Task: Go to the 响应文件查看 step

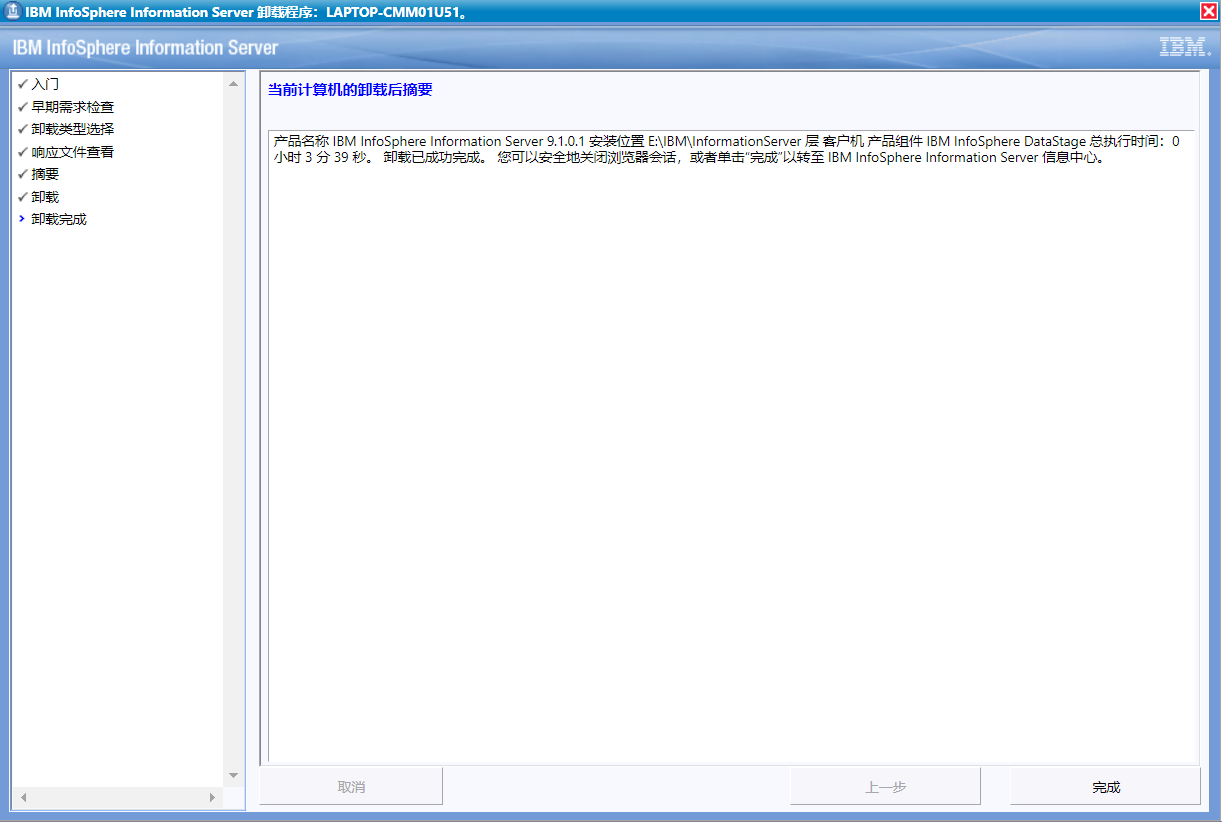Action: coord(72,152)
